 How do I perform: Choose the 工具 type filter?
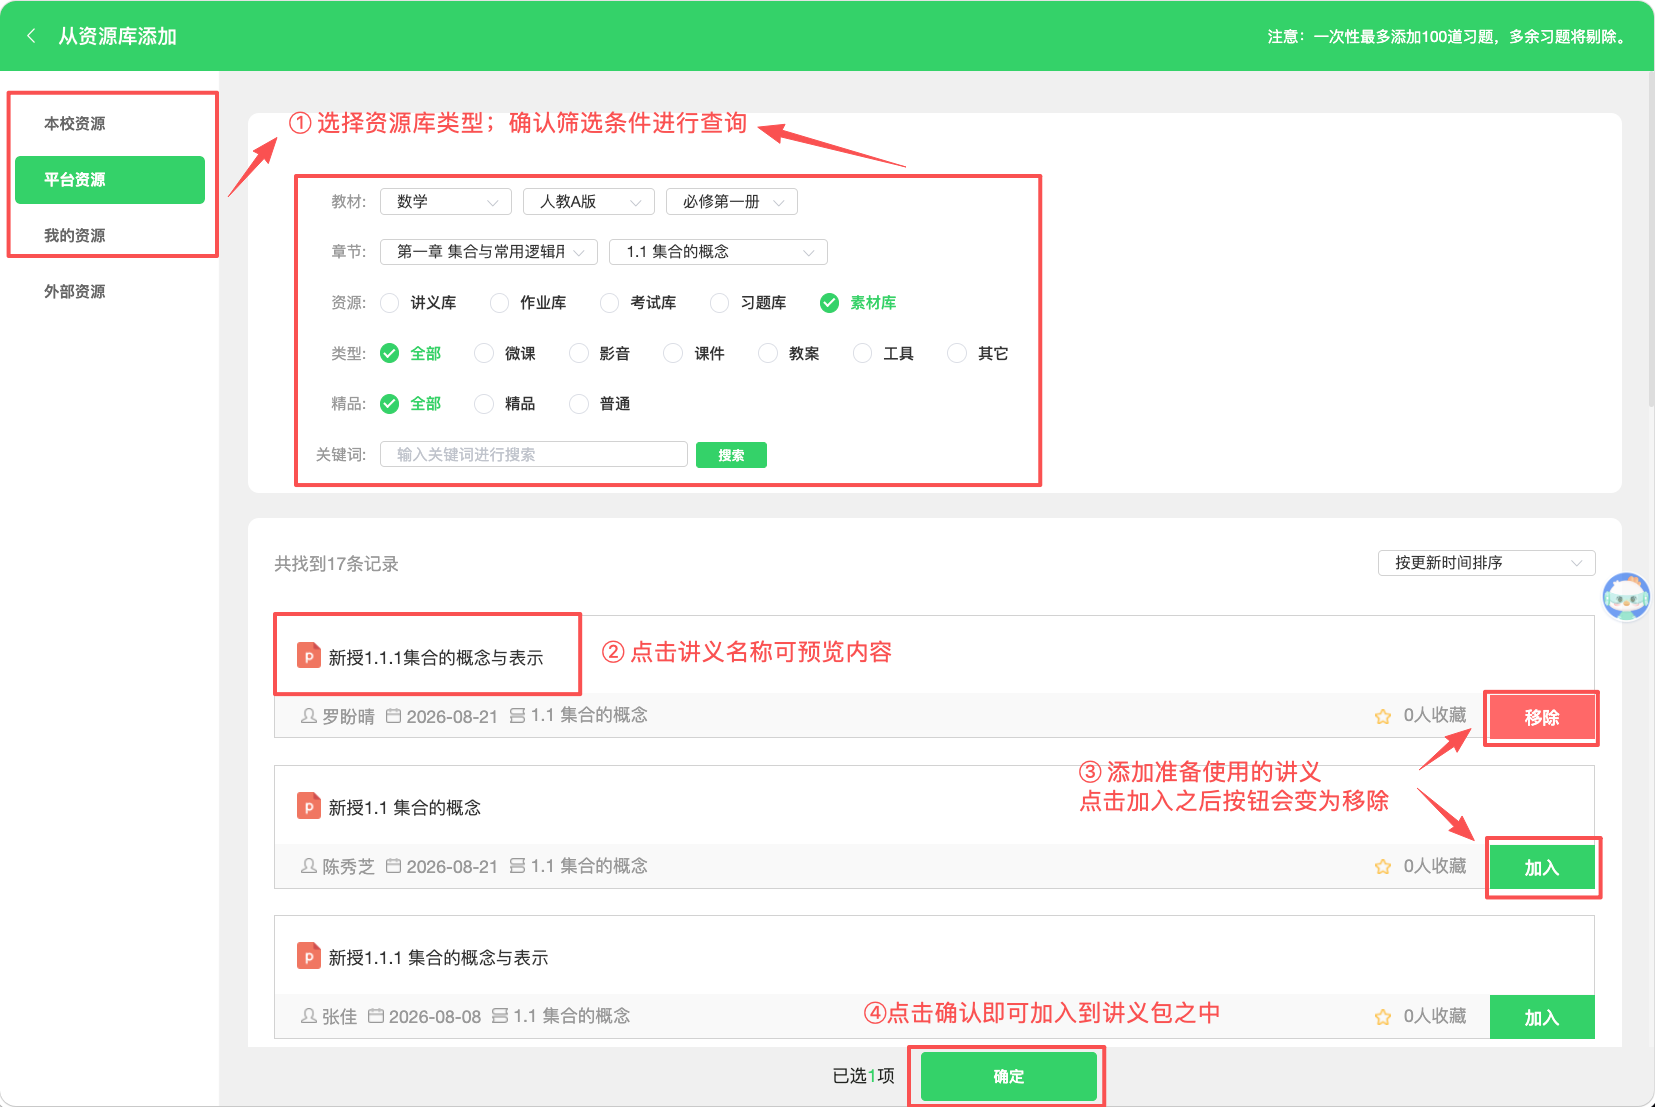click(883, 353)
